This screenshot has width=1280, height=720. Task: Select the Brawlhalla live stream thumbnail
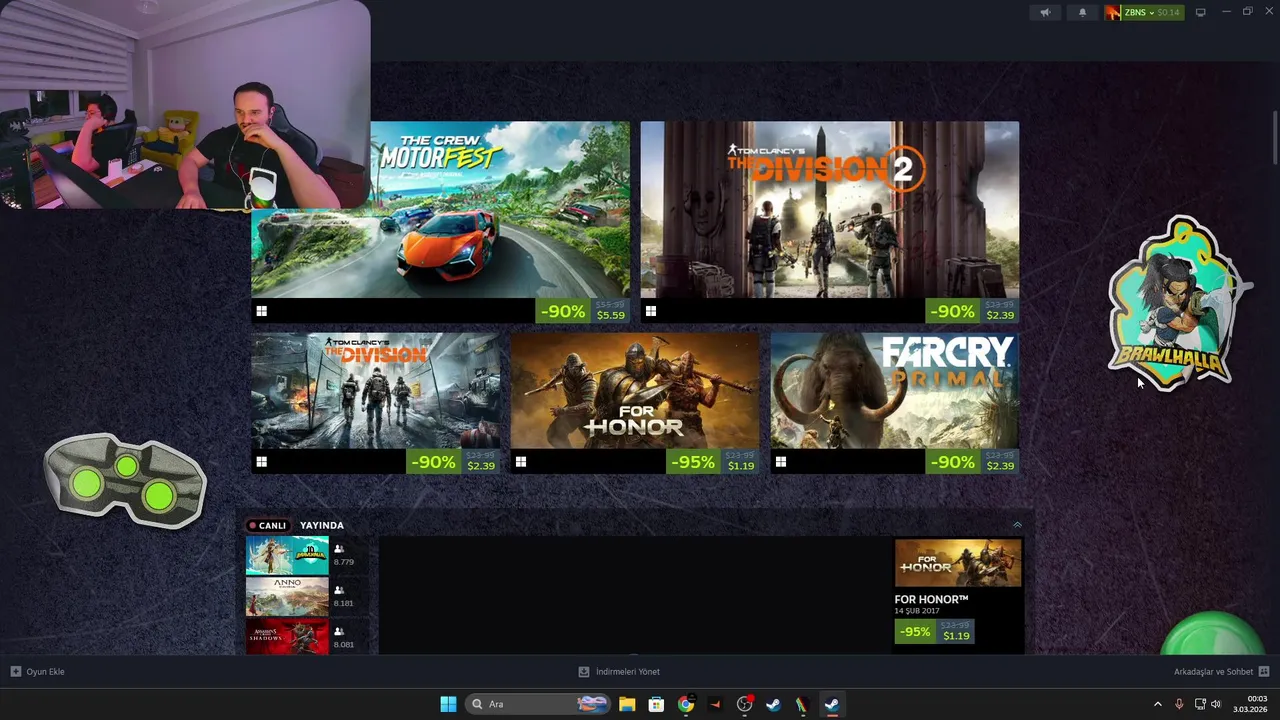point(287,555)
